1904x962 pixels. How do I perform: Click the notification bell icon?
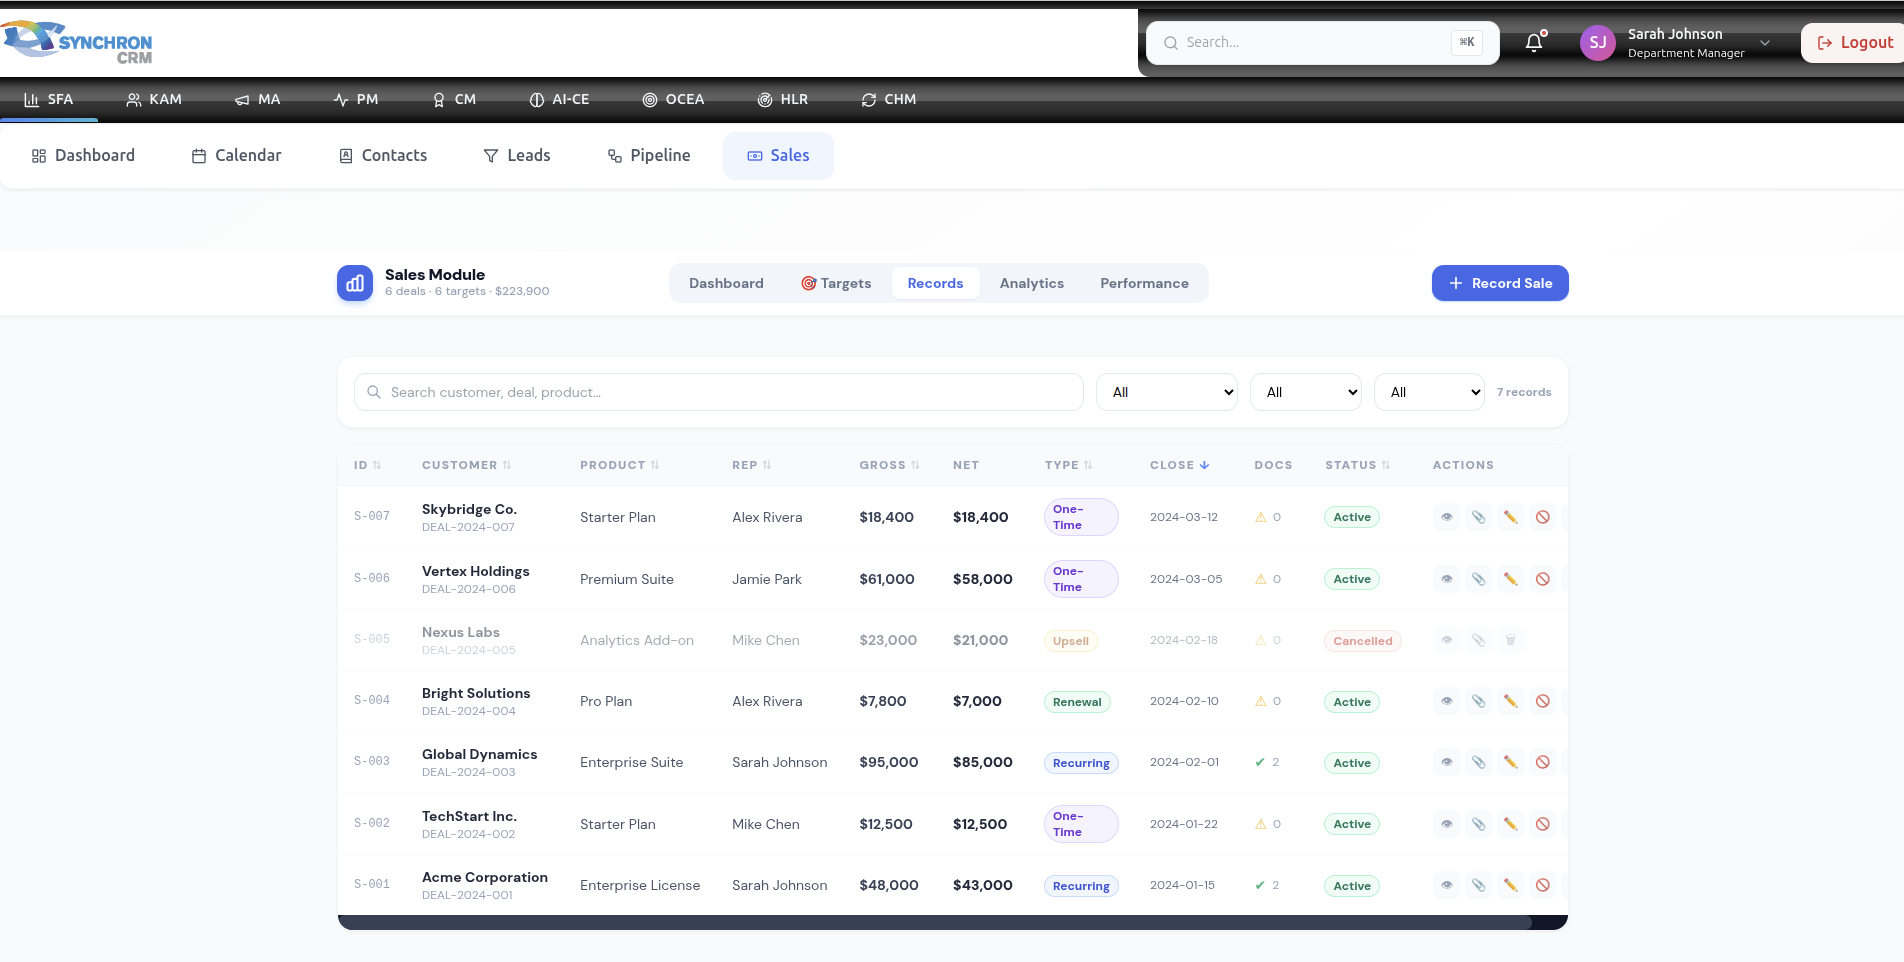(x=1534, y=43)
